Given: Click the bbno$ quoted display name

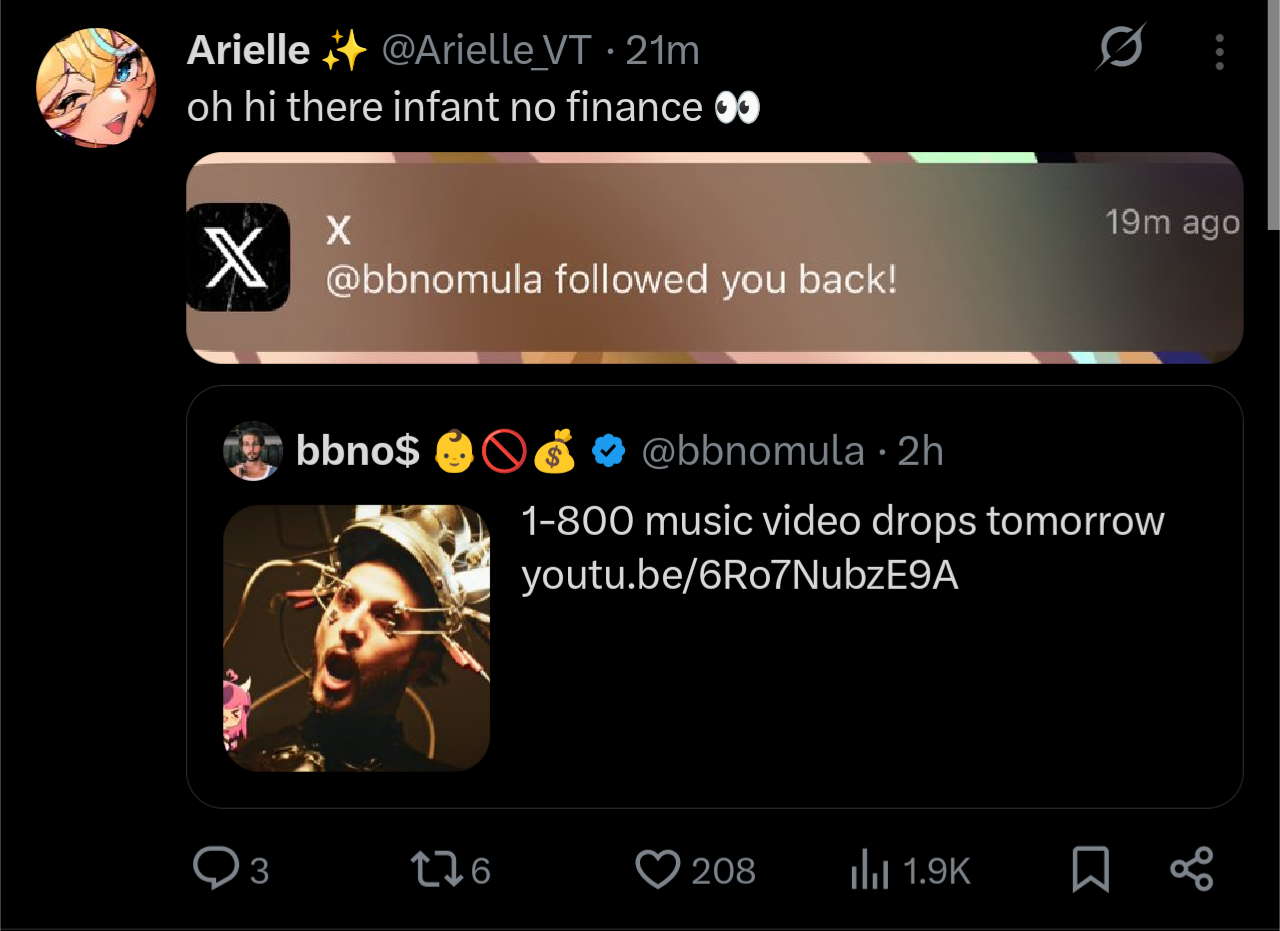Looking at the screenshot, I should point(357,451).
